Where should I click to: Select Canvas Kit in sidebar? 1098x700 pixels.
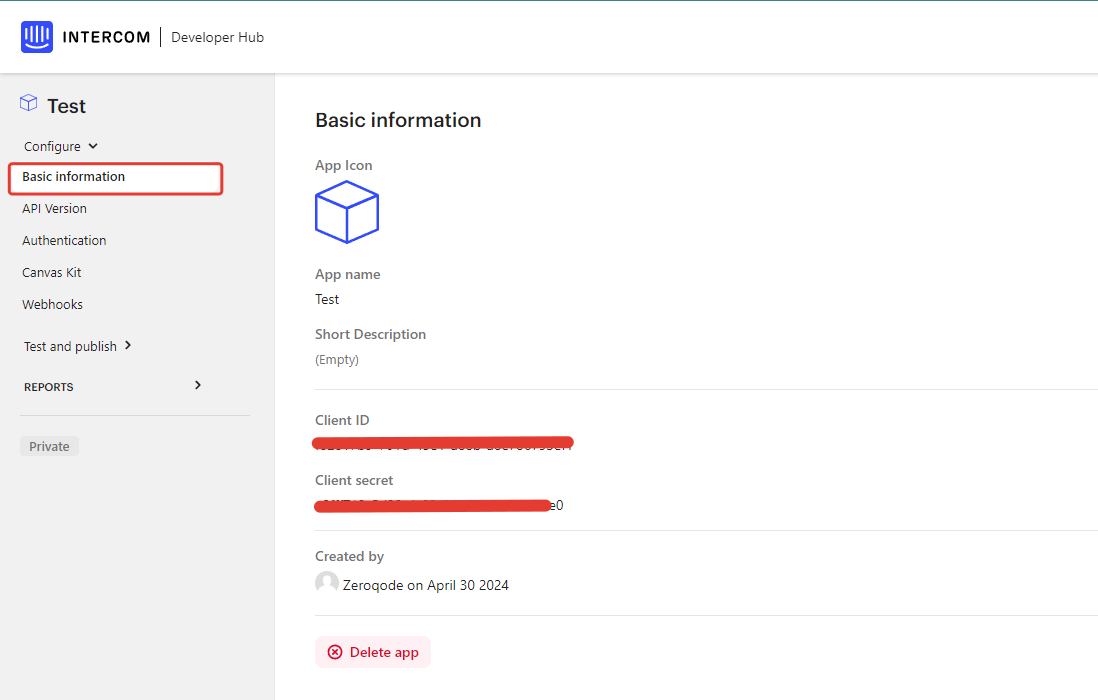pos(52,273)
